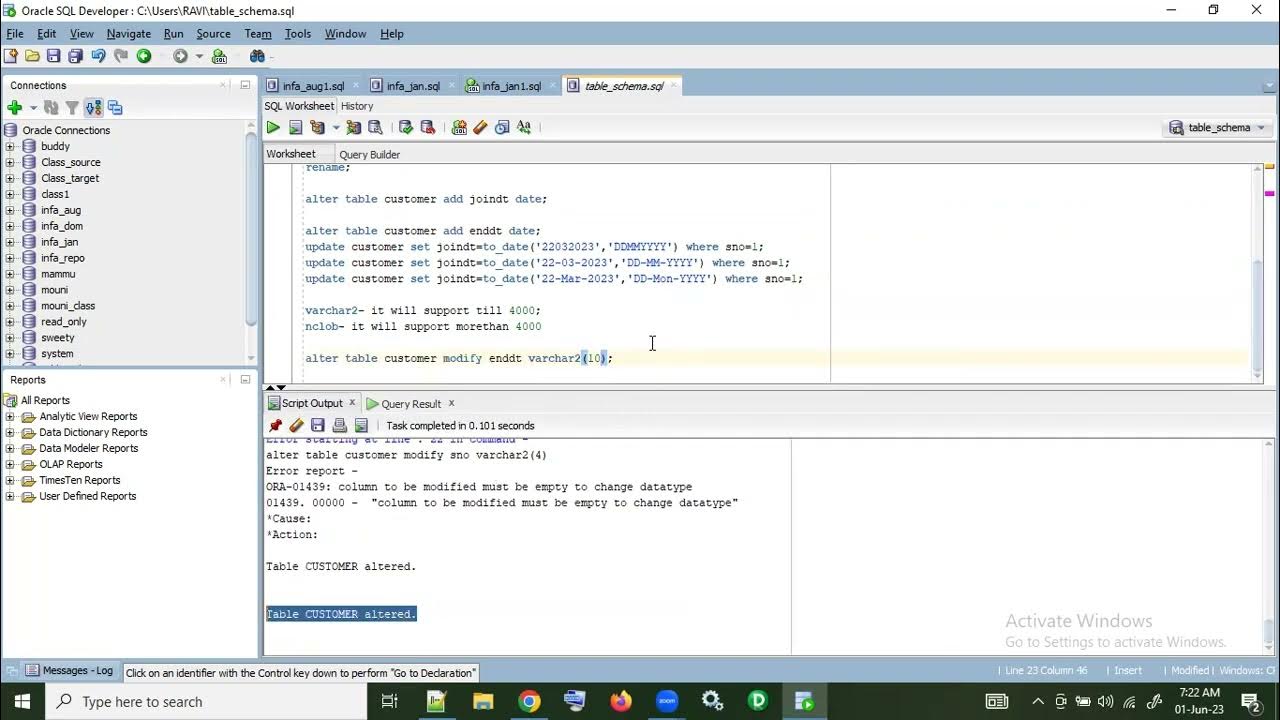Minimize the Connections panel

point(245,85)
